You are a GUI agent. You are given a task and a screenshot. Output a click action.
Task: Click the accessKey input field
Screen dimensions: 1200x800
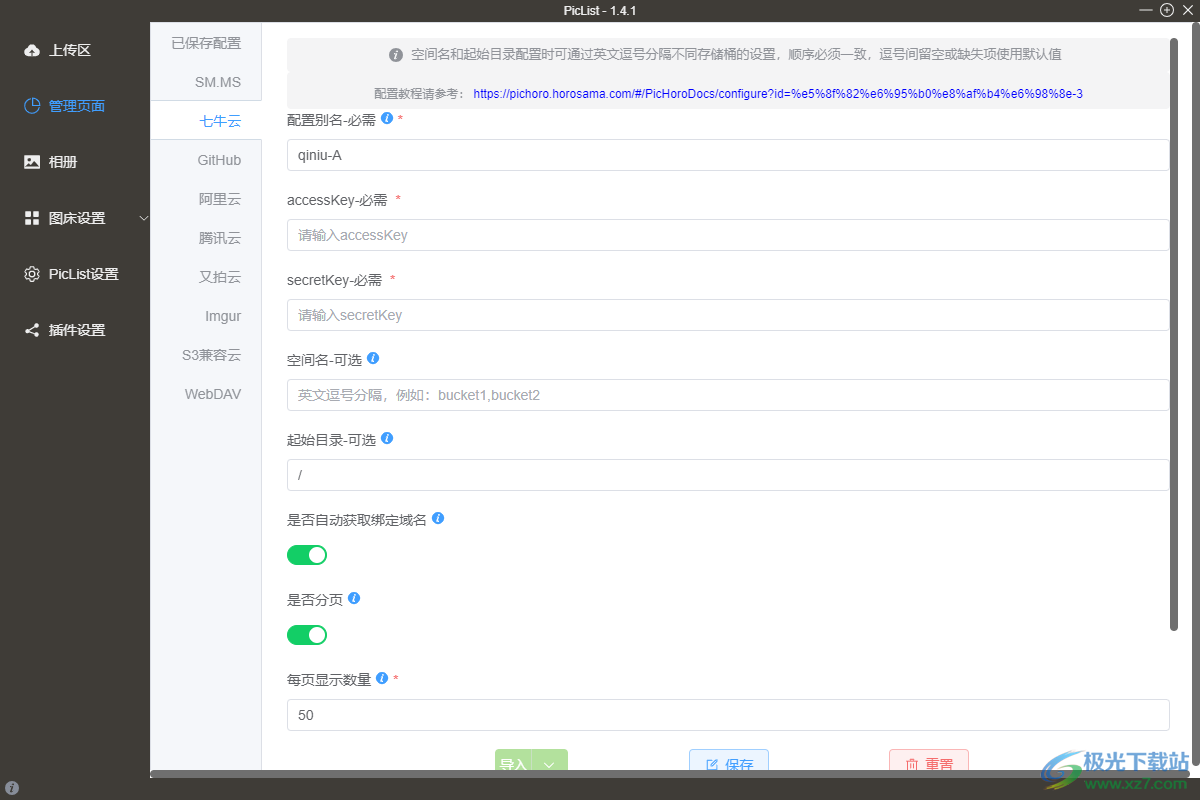[x=728, y=235]
